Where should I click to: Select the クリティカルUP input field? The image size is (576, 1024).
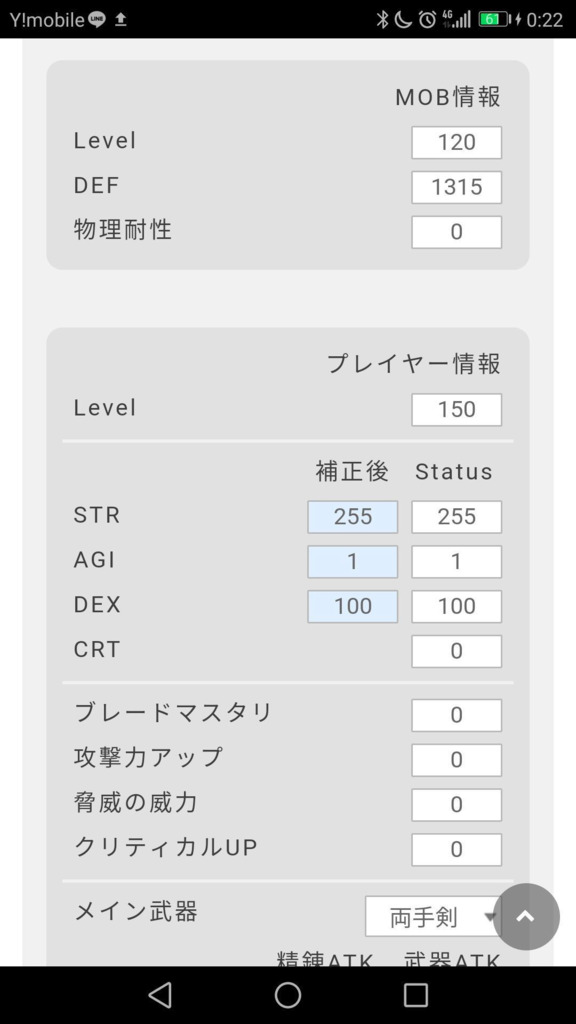click(x=456, y=850)
